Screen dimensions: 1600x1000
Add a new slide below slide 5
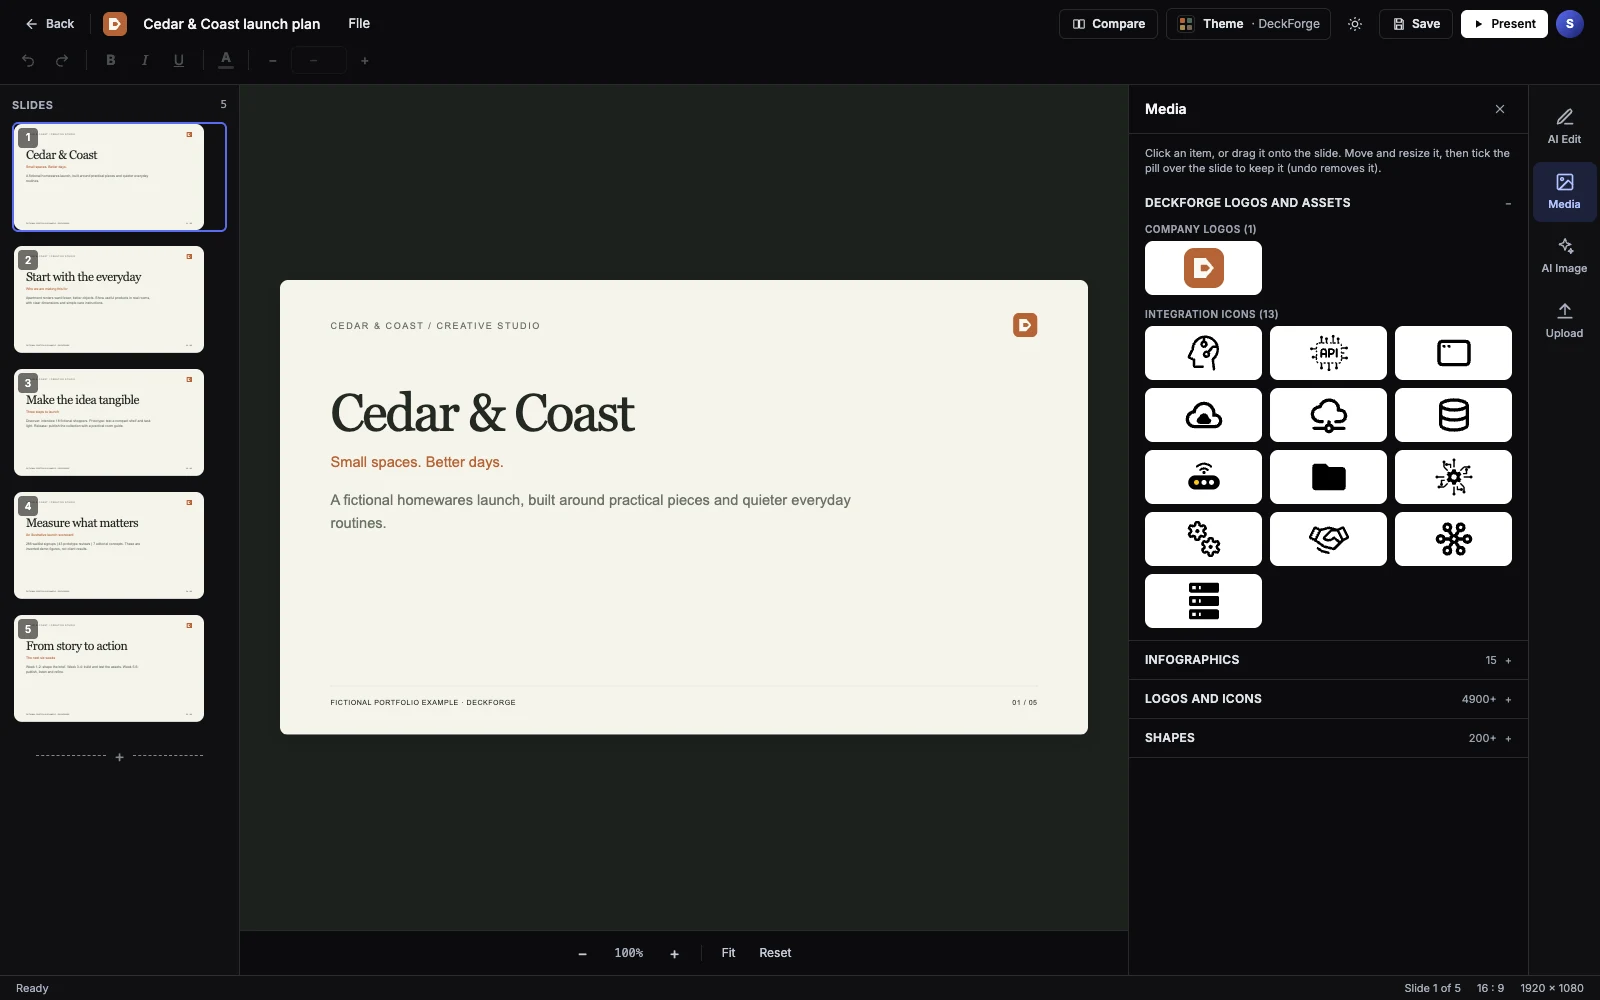(x=119, y=757)
